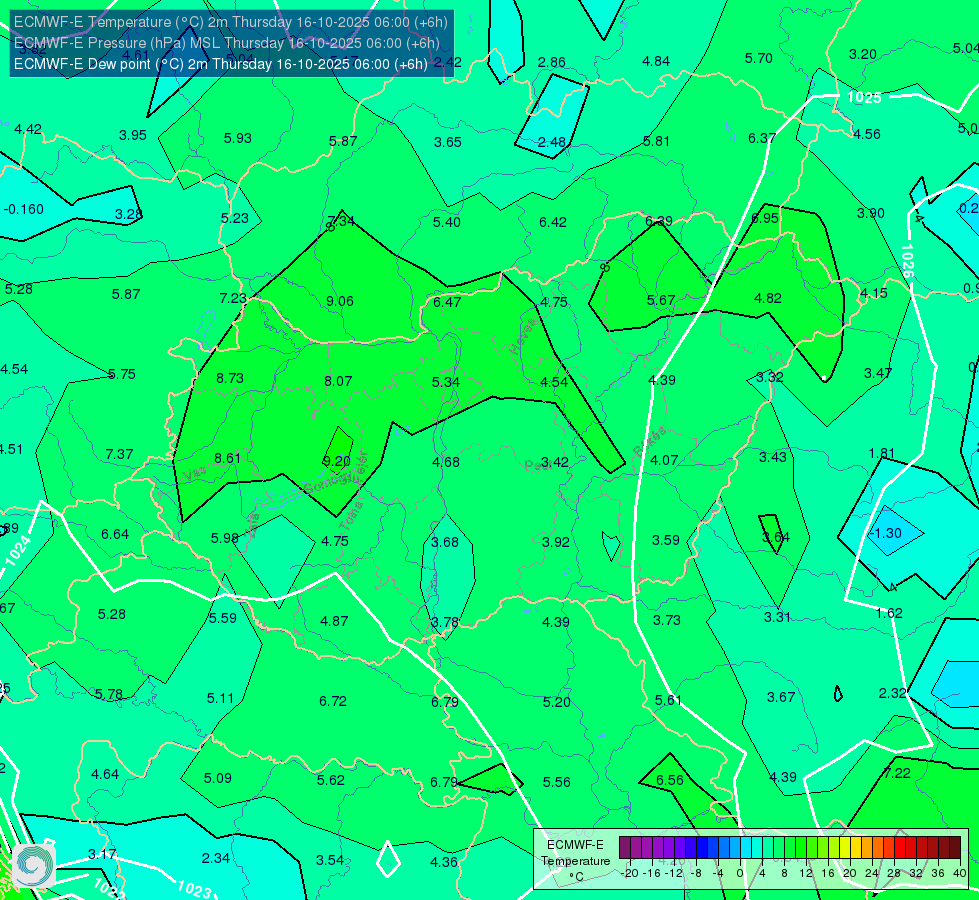
Task: Click the legend tick label 0
Action: point(740,873)
